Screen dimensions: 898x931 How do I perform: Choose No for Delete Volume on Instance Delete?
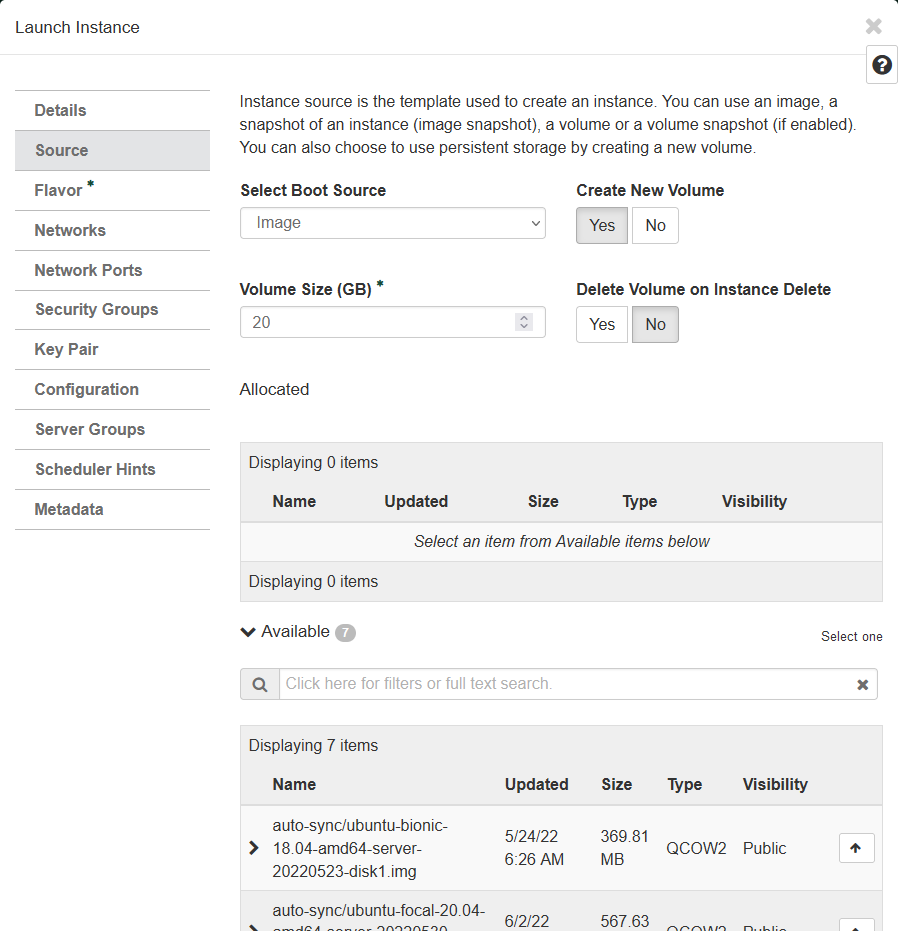point(655,324)
